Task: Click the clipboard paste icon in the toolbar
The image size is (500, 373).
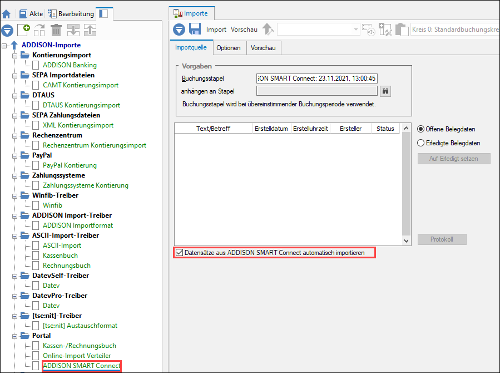Action: point(402,29)
